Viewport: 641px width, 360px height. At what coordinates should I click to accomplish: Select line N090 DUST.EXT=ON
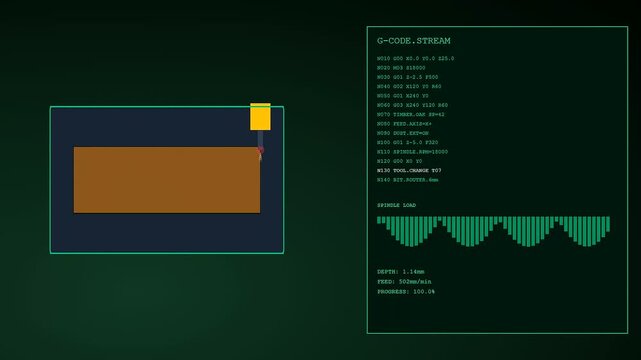403,133
